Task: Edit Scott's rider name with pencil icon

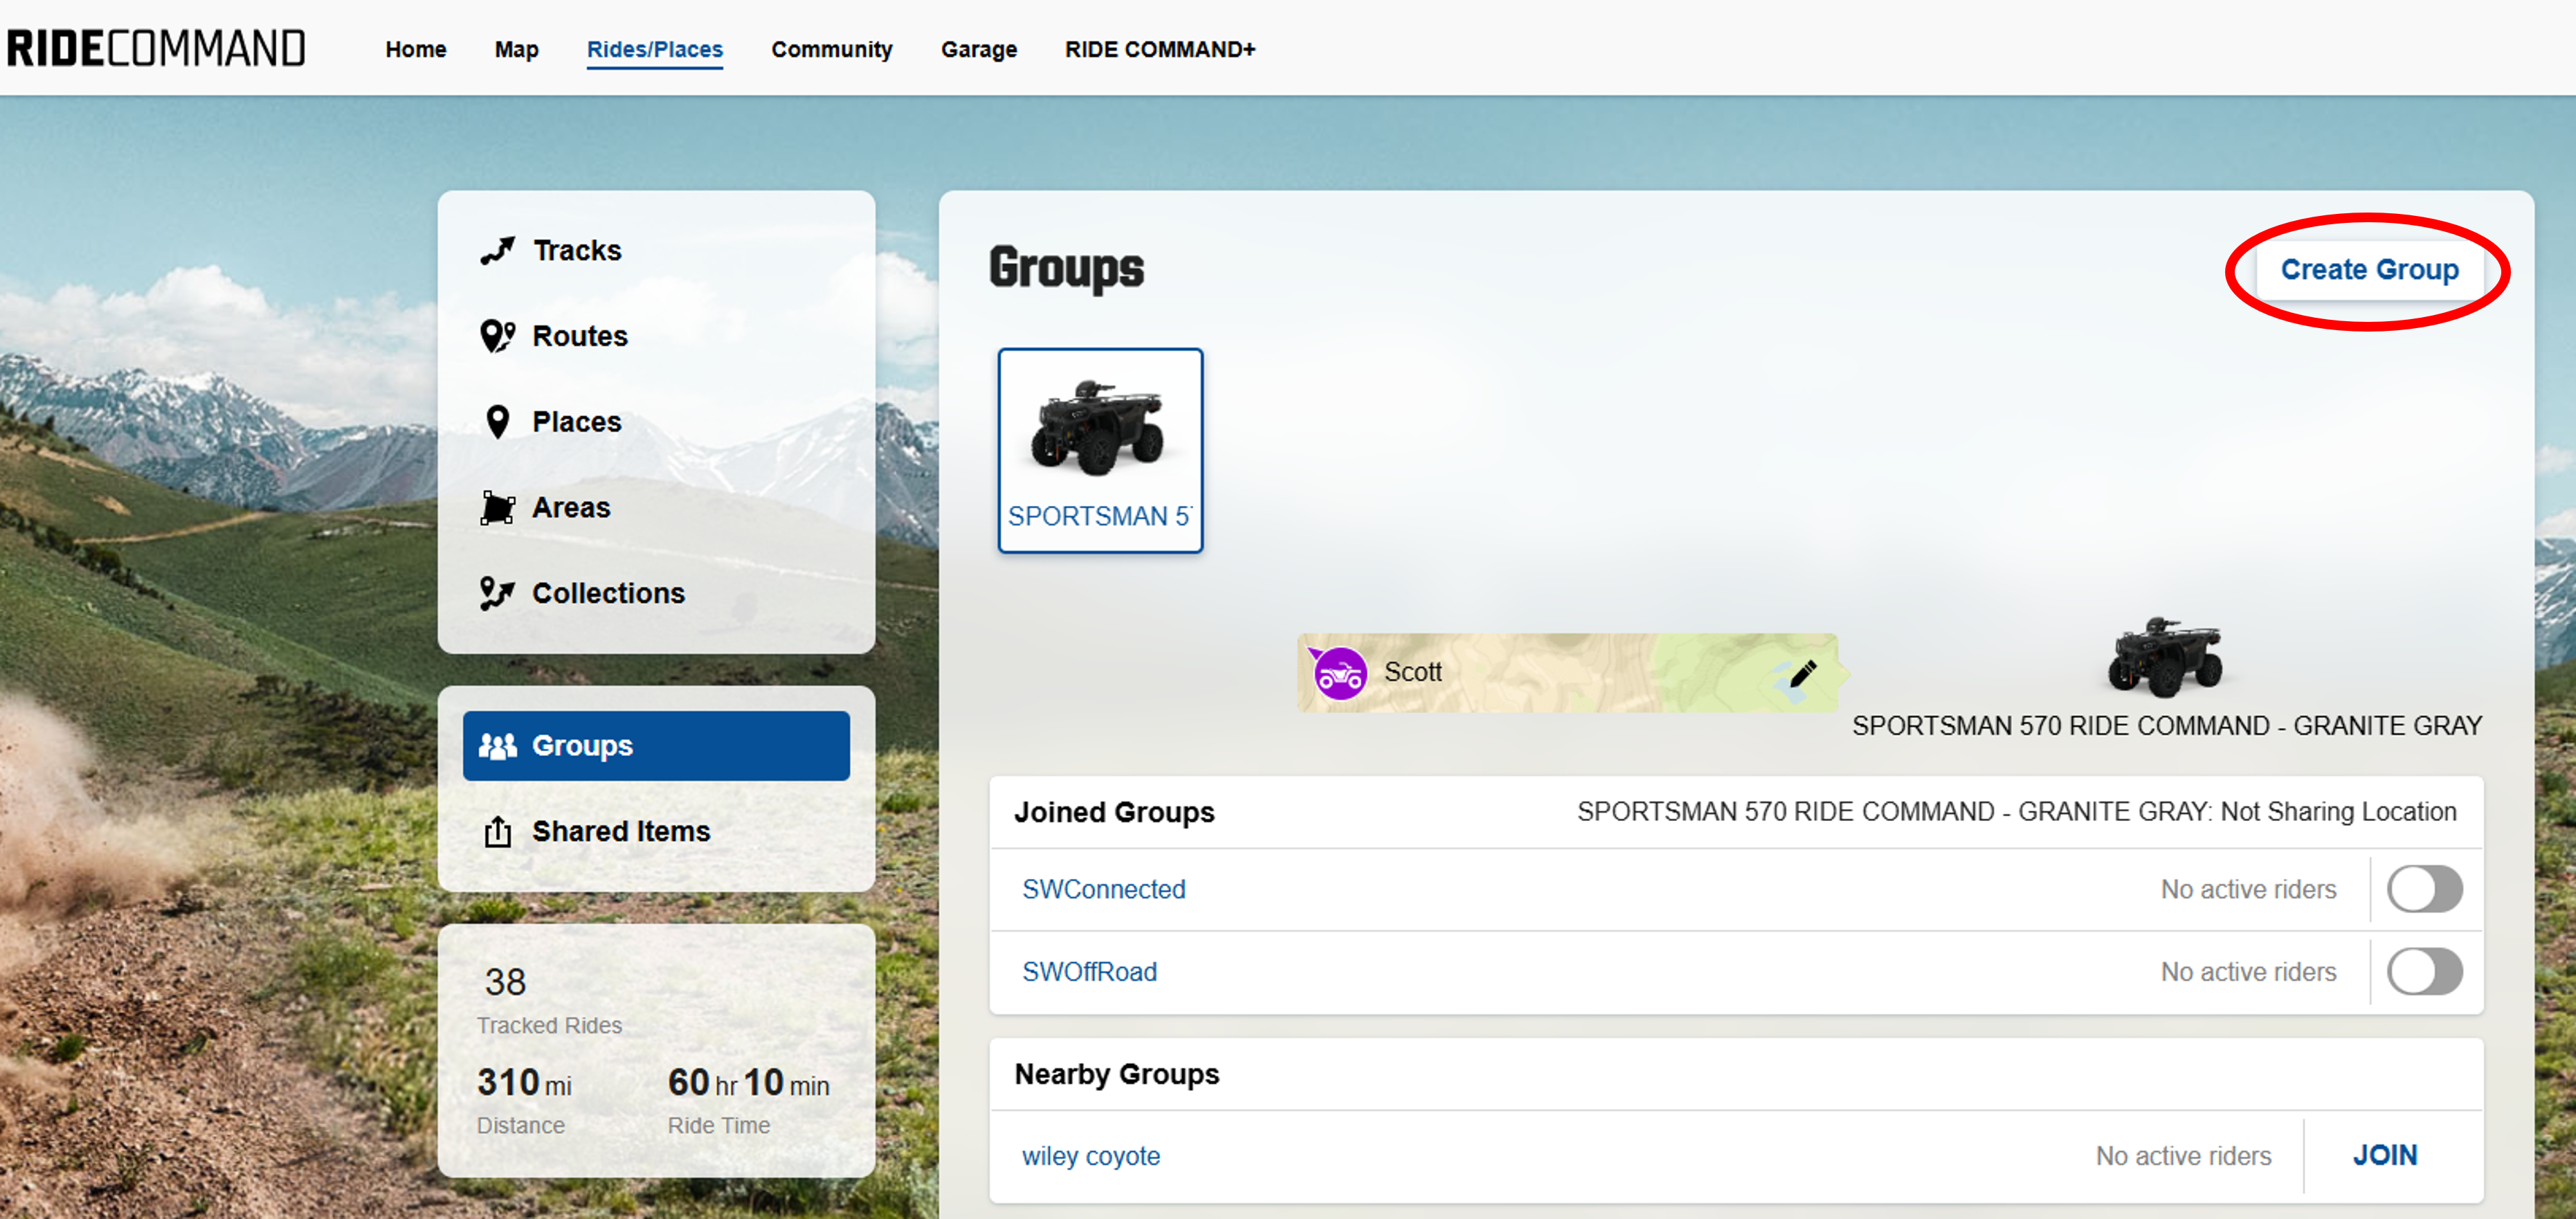Action: pyautogui.click(x=1803, y=674)
